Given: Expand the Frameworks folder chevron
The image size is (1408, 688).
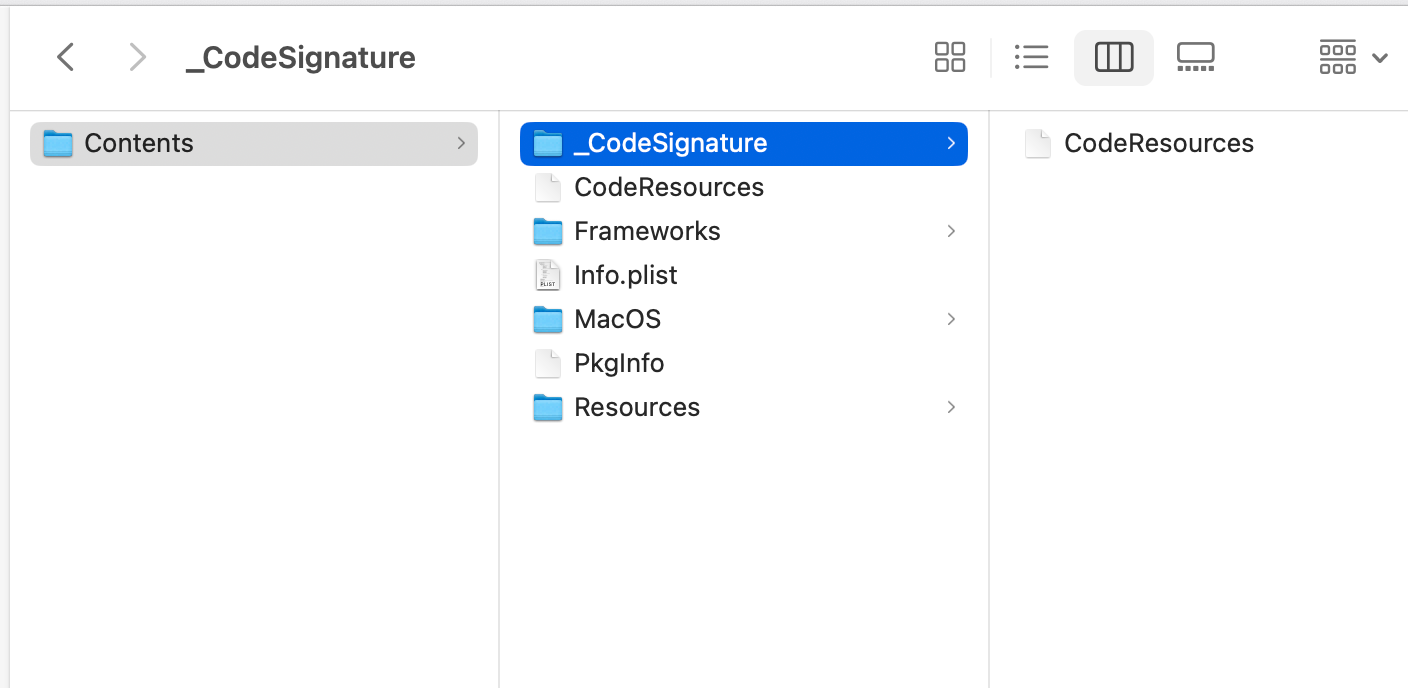Looking at the screenshot, I should (x=951, y=231).
